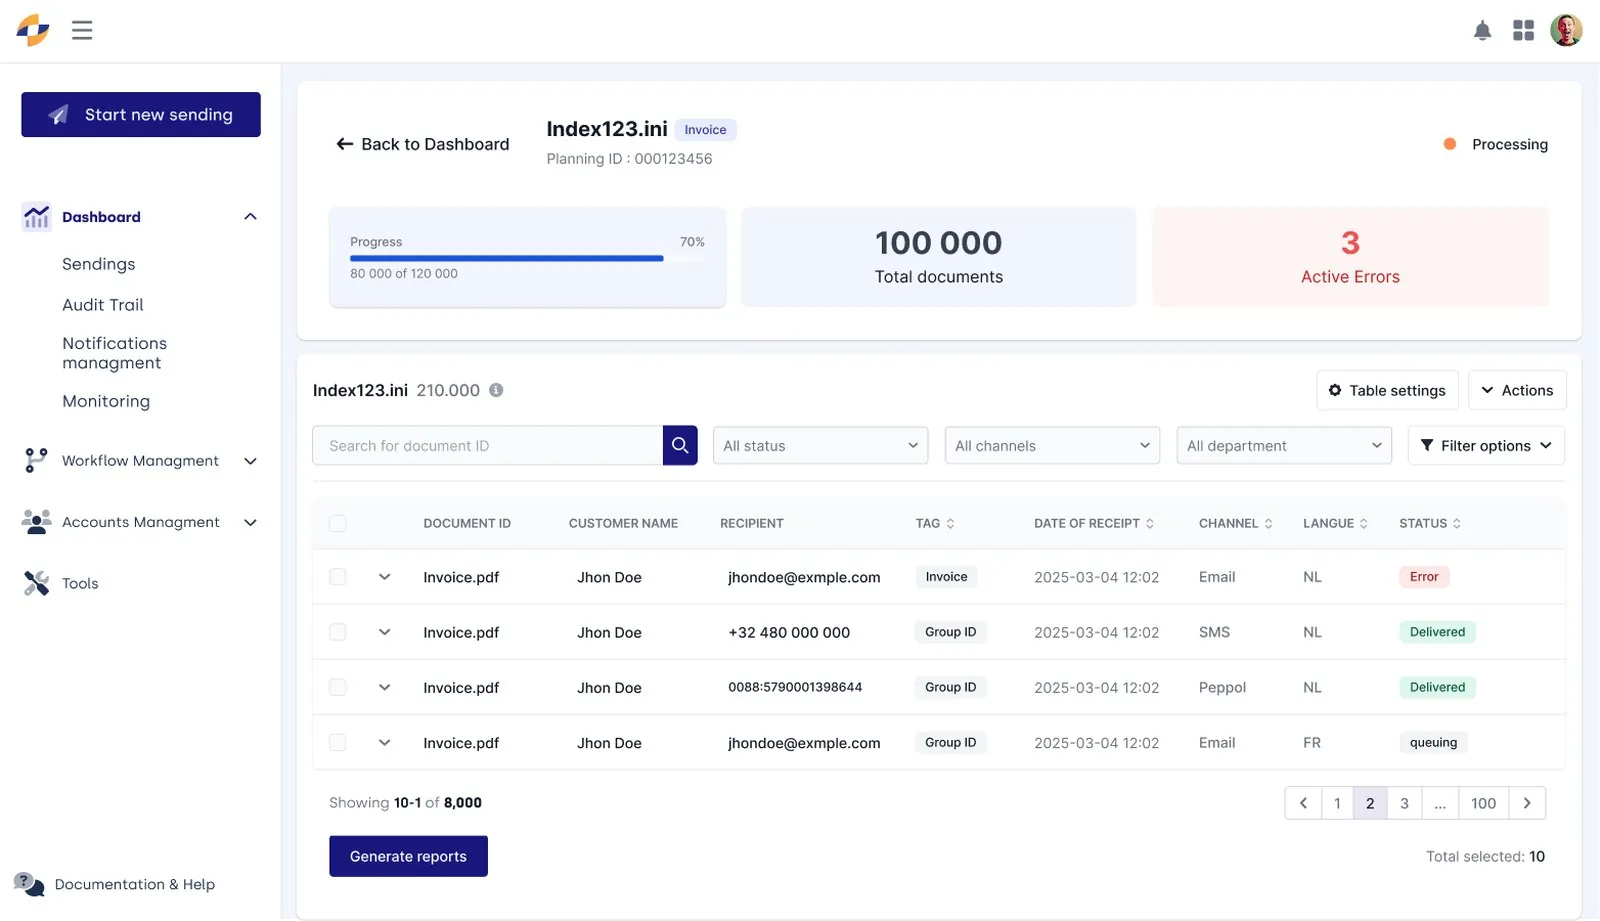Image resolution: width=1600 pixels, height=921 pixels.
Task: Sort by the TAG column arrows
Action: (x=950, y=523)
